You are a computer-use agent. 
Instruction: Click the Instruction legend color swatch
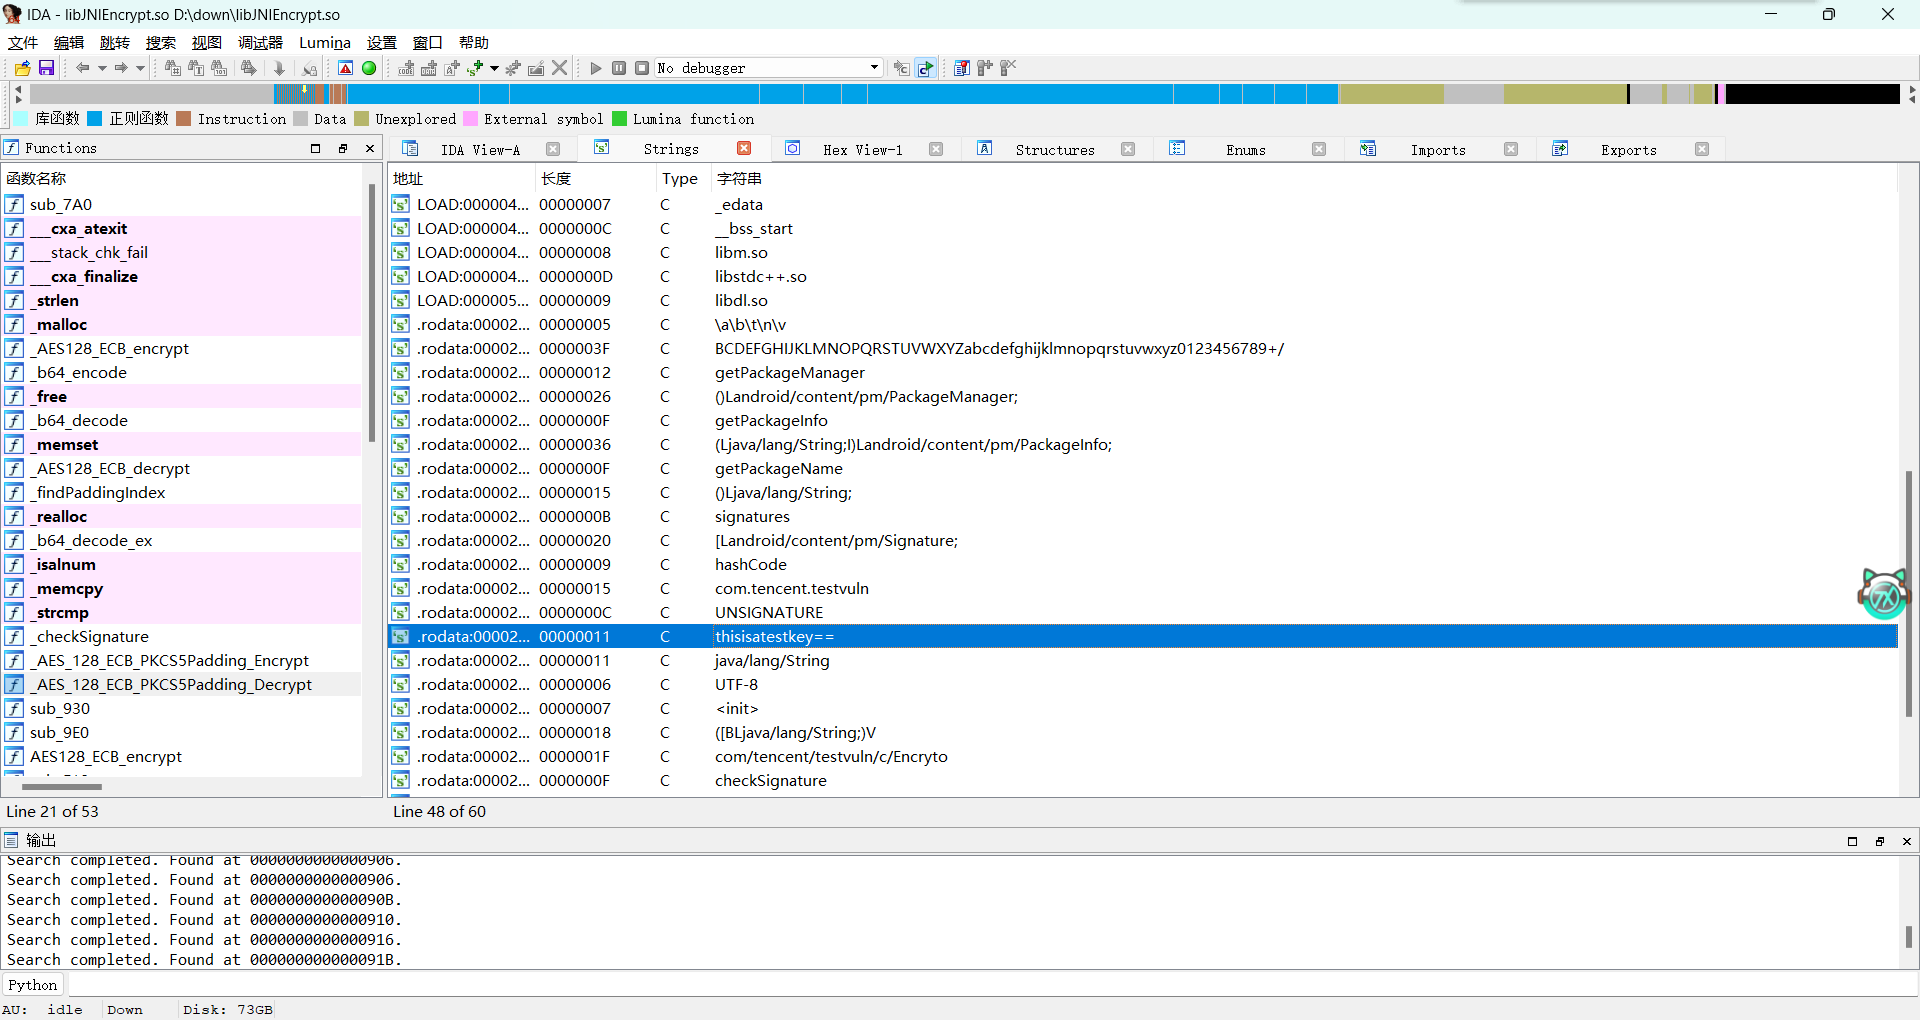pyautogui.click(x=184, y=119)
